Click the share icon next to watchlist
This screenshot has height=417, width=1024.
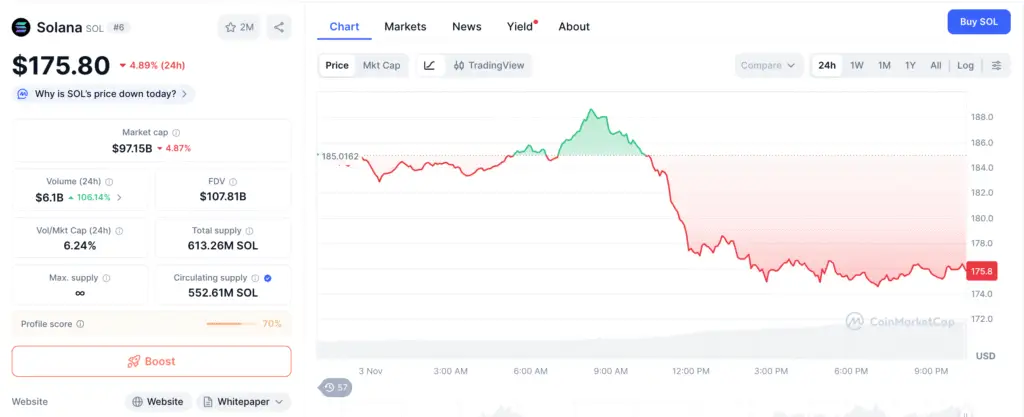278,27
